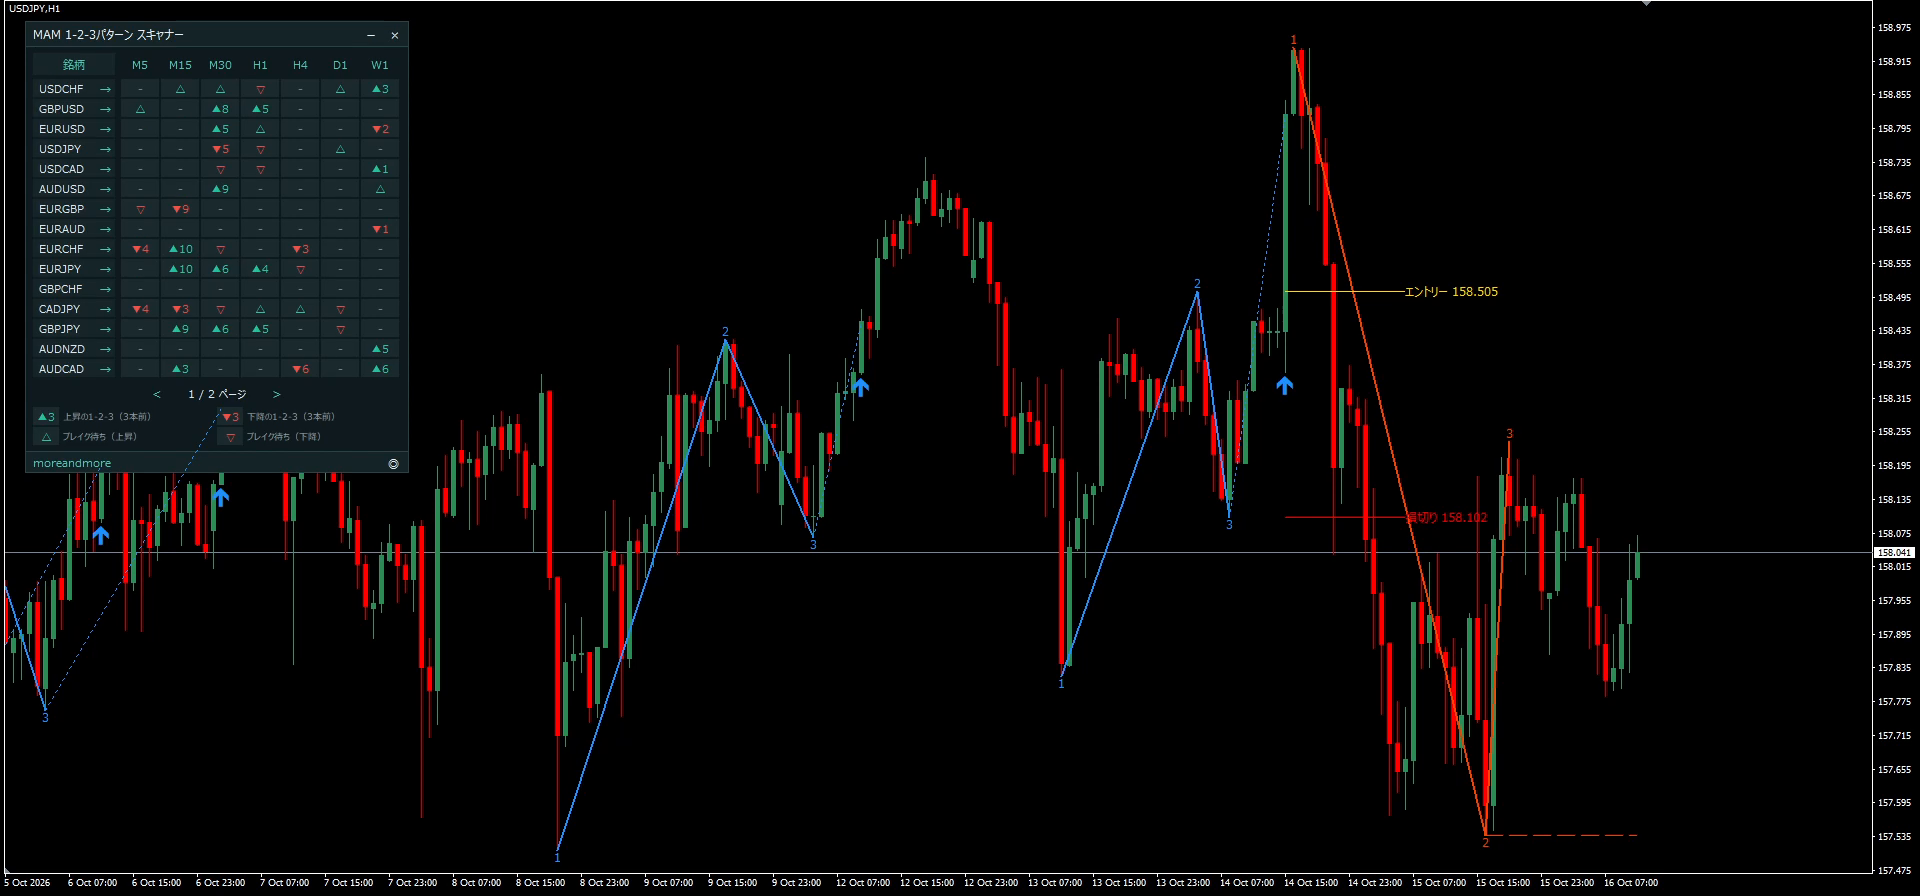
Task: Click the 損切り 158.102 stop-loss label
Action: 1447,518
